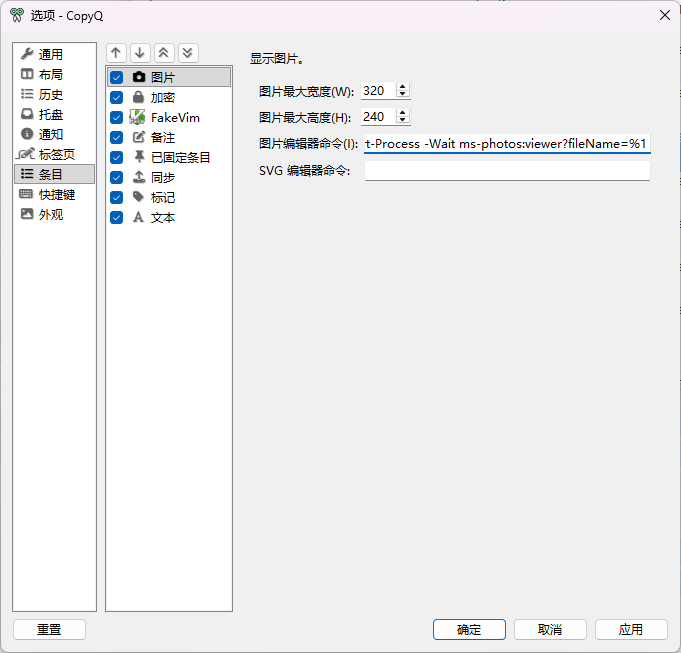The image size is (681, 653).
Task: Click the list icon for 历史
Action: (x=27, y=94)
